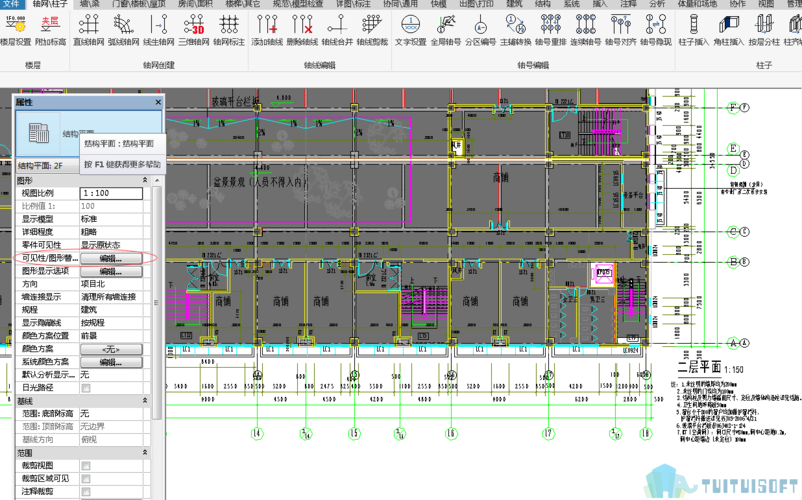Launch 三维轴网 3D grid tool
Viewport: 802px width, 500px height.
pos(194,31)
